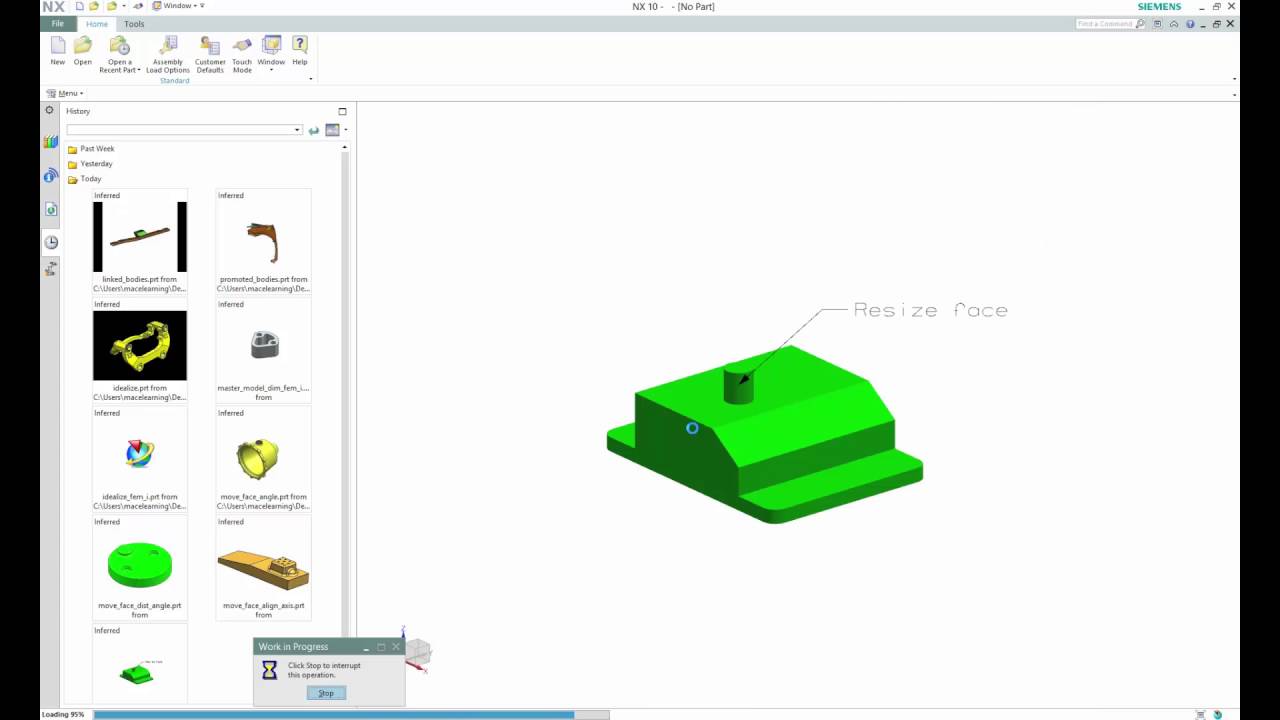Open the File tab
The width and height of the screenshot is (1280, 720).
click(58, 24)
